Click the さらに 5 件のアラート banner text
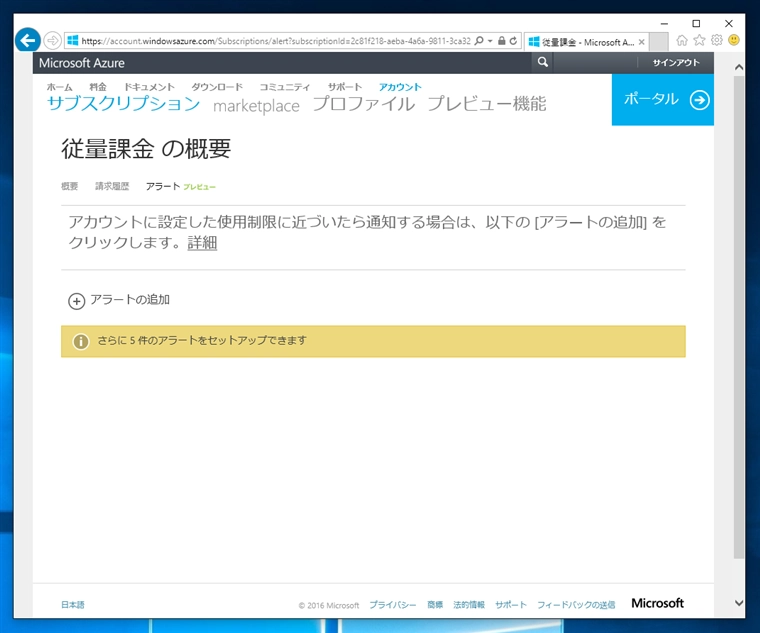The image size is (760, 633). pos(202,340)
